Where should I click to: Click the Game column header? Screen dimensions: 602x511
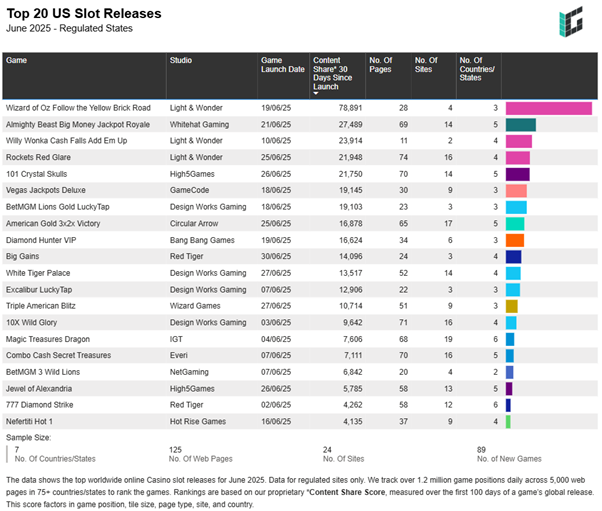pyautogui.click(x=16, y=60)
